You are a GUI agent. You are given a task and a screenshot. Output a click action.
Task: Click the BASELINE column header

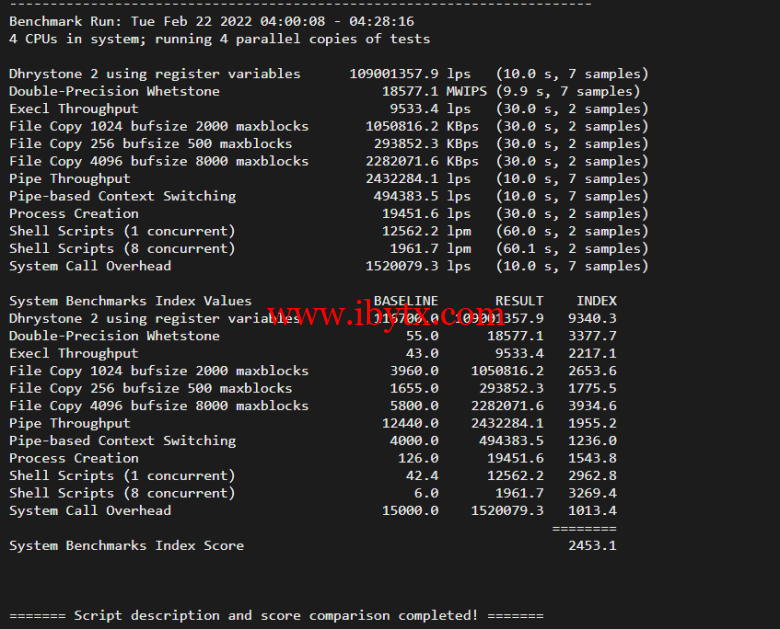(x=406, y=301)
